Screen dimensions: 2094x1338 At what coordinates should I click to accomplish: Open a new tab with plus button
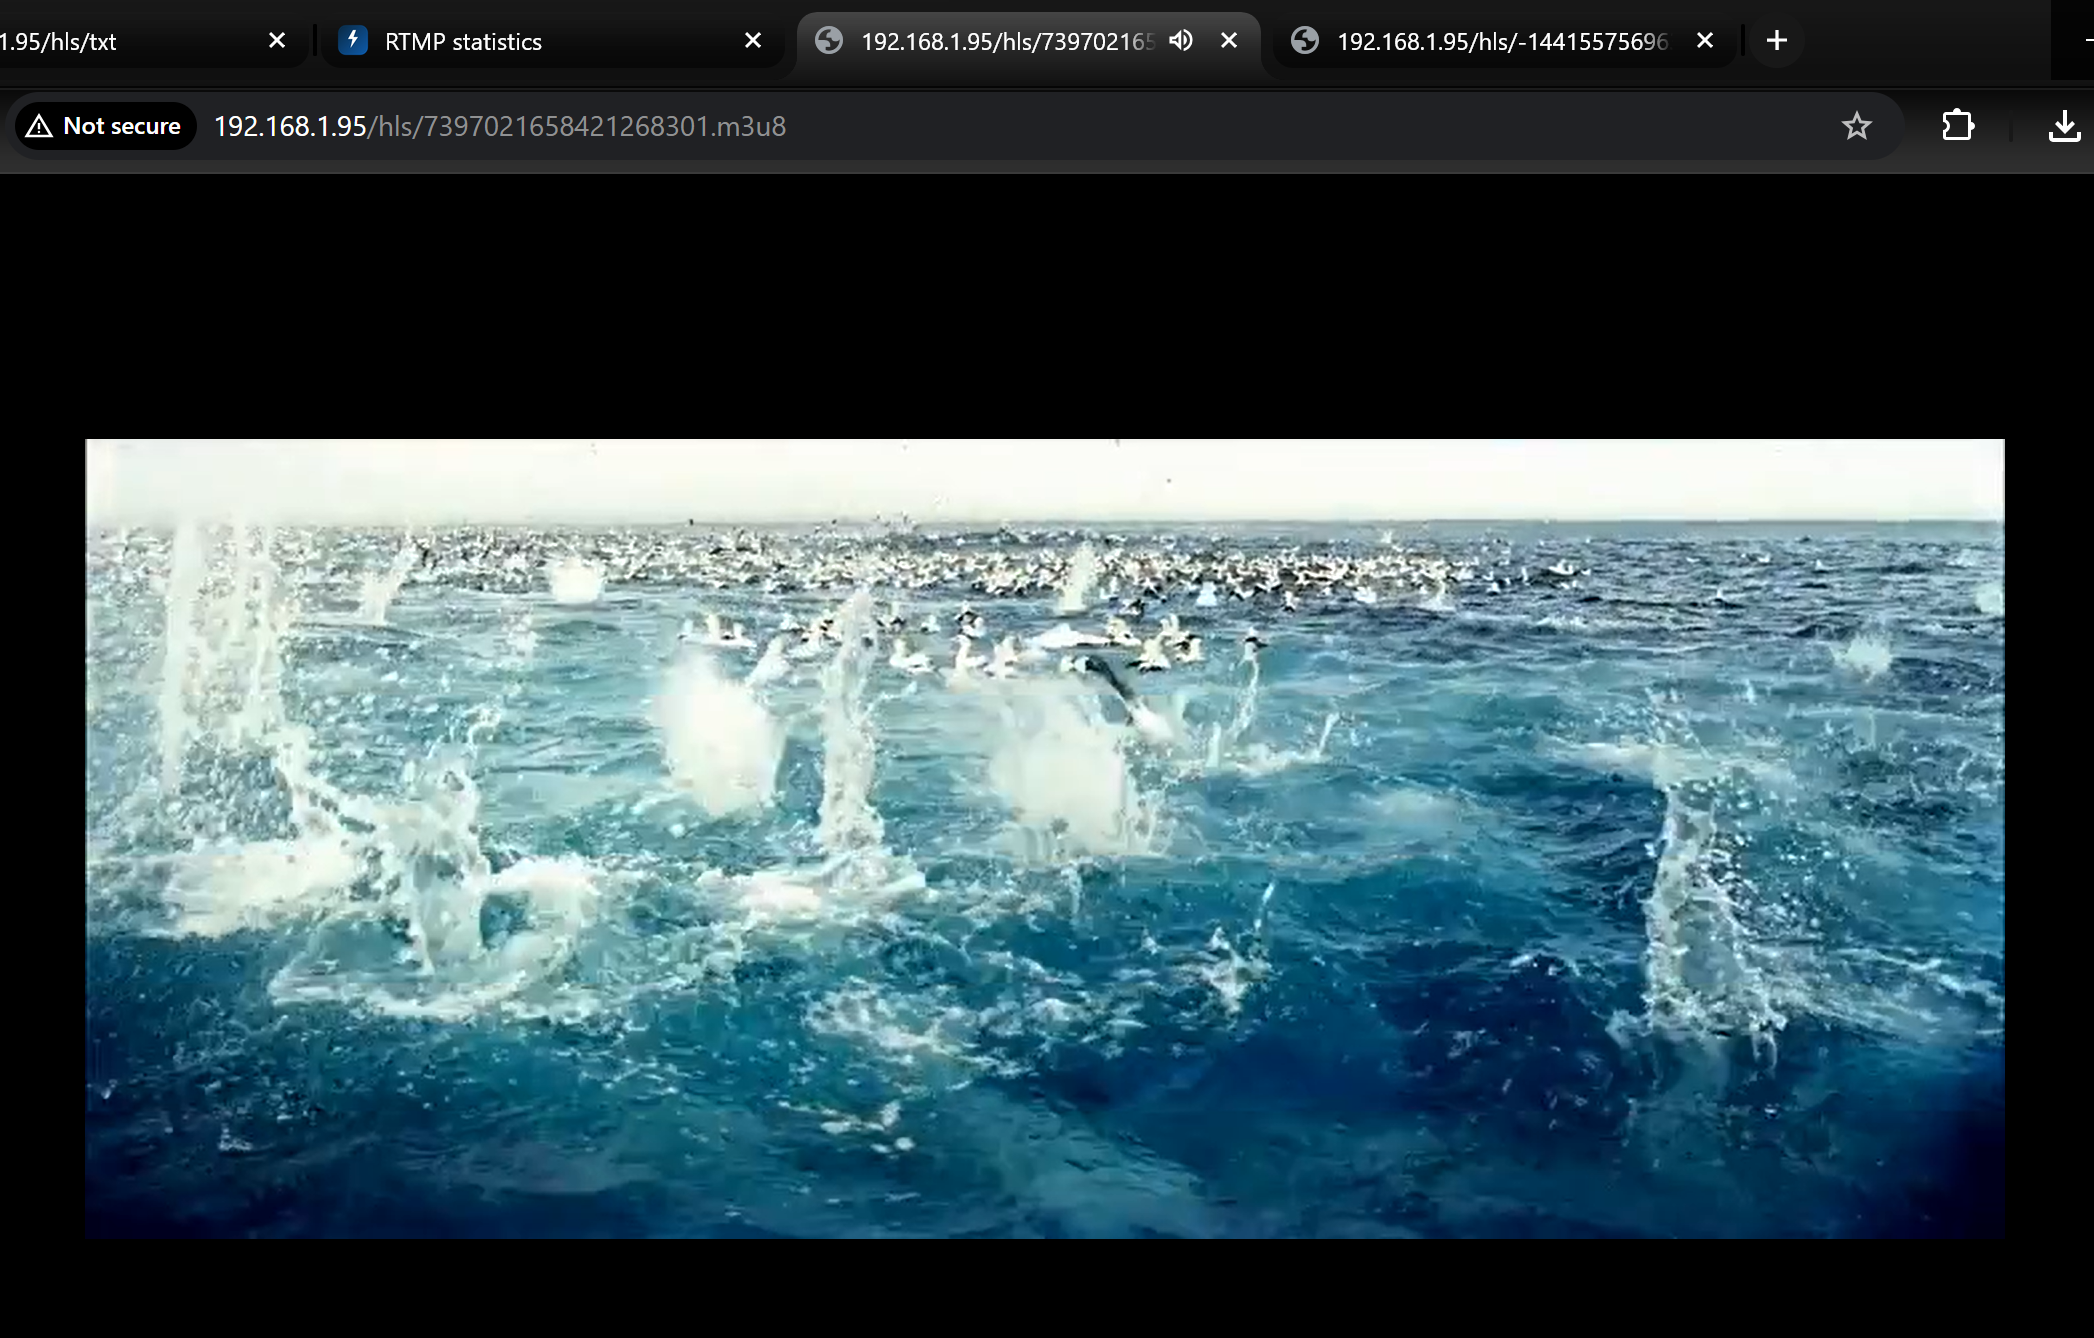[x=1776, y=41]
